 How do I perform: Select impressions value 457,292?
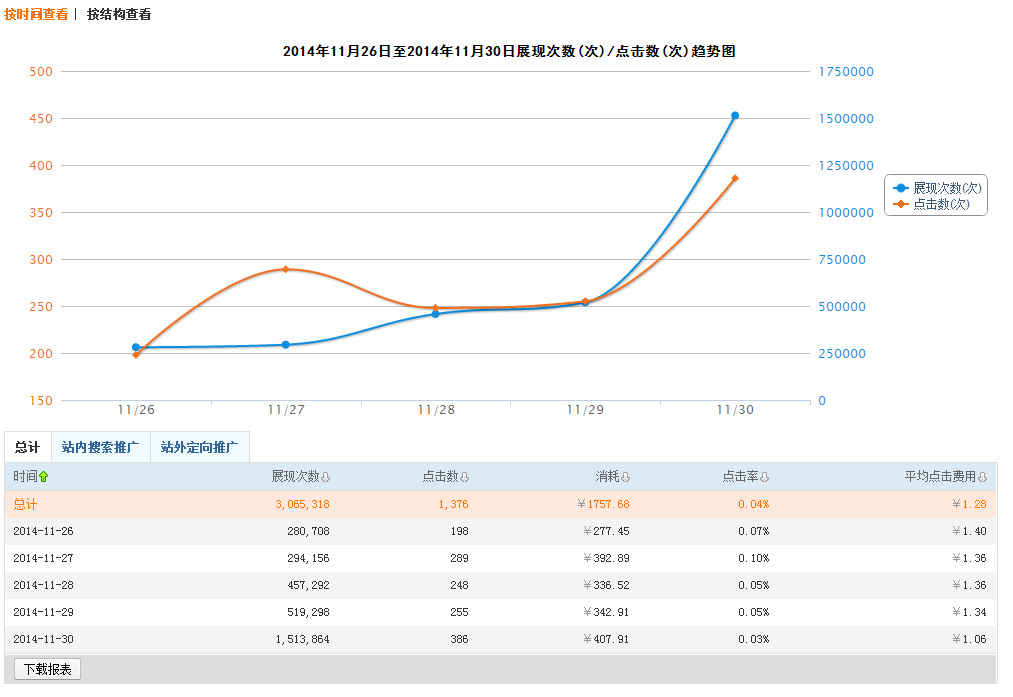(x=308, y=586)
